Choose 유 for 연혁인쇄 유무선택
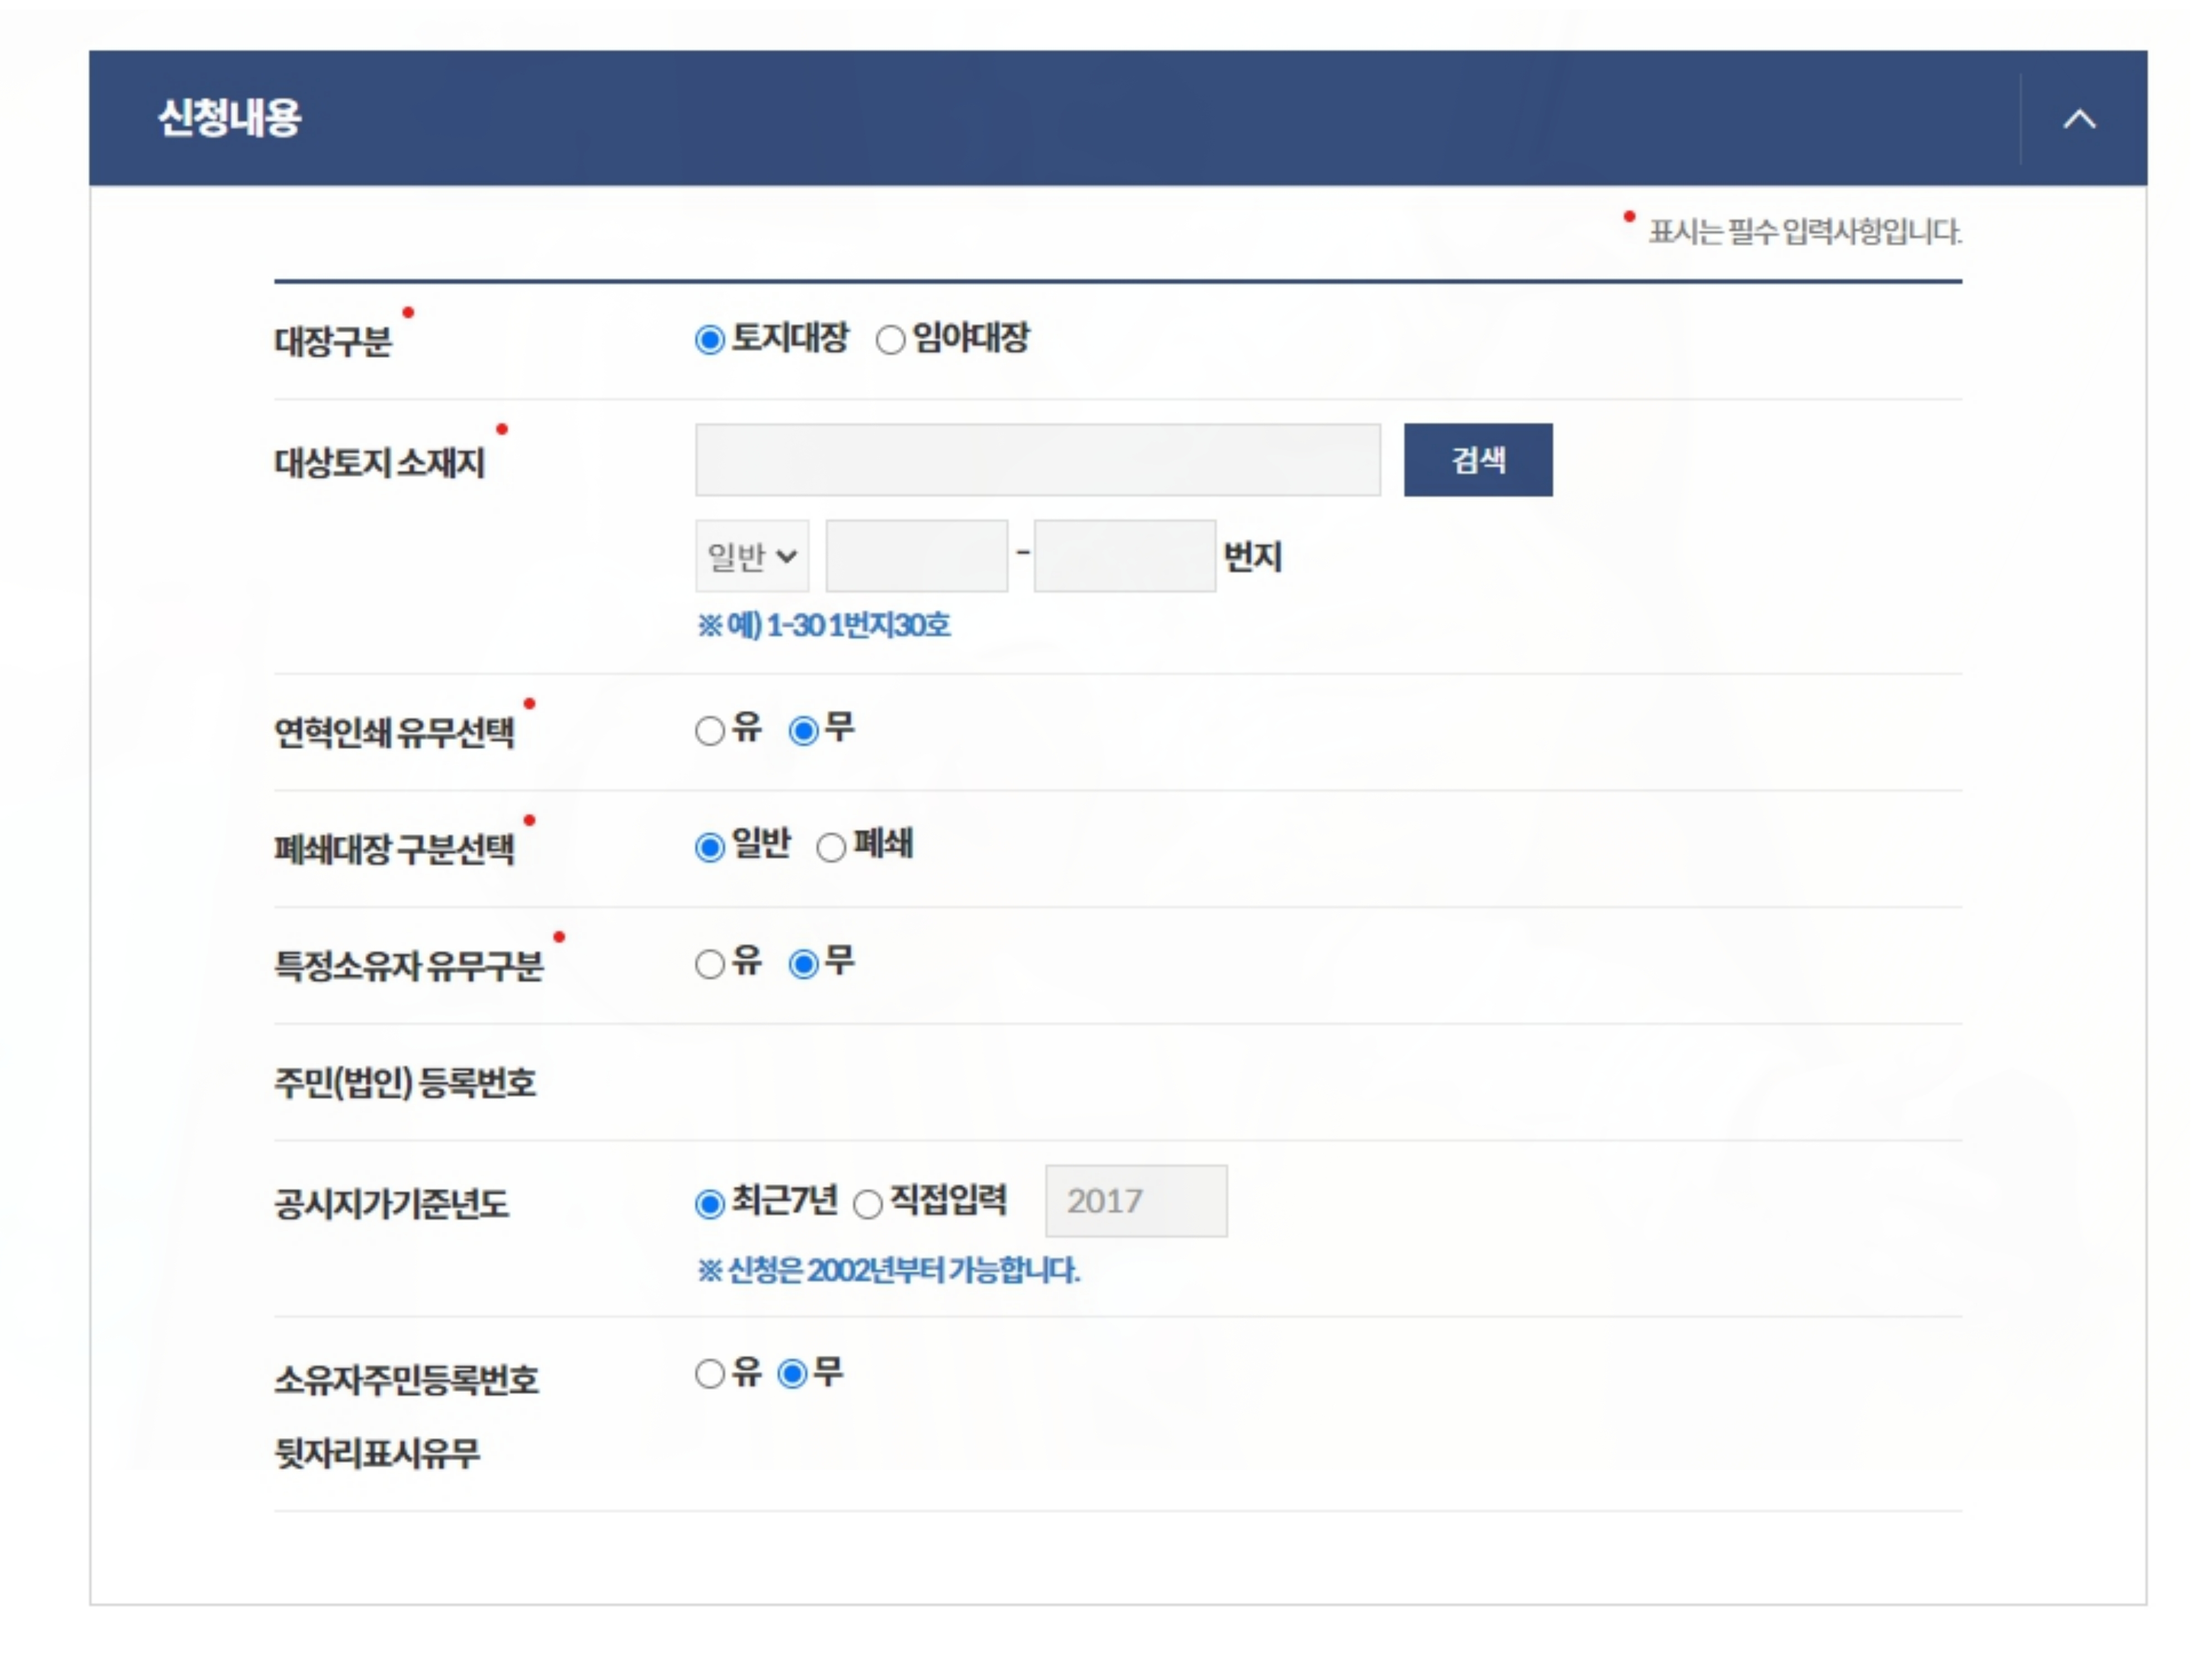Viewport: 2212px width, 1654px height. pyautogui.click(x=709, y=731)
